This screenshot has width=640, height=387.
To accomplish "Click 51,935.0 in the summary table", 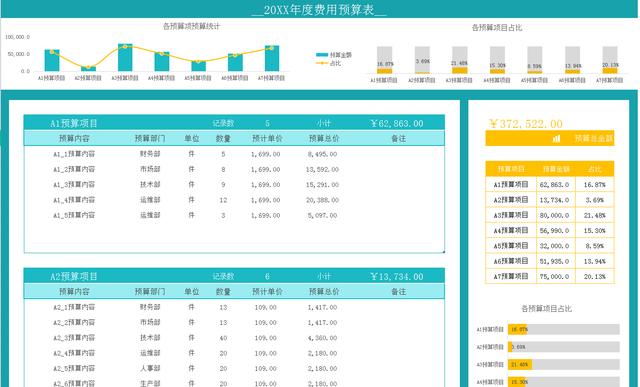I will (554, 261).
